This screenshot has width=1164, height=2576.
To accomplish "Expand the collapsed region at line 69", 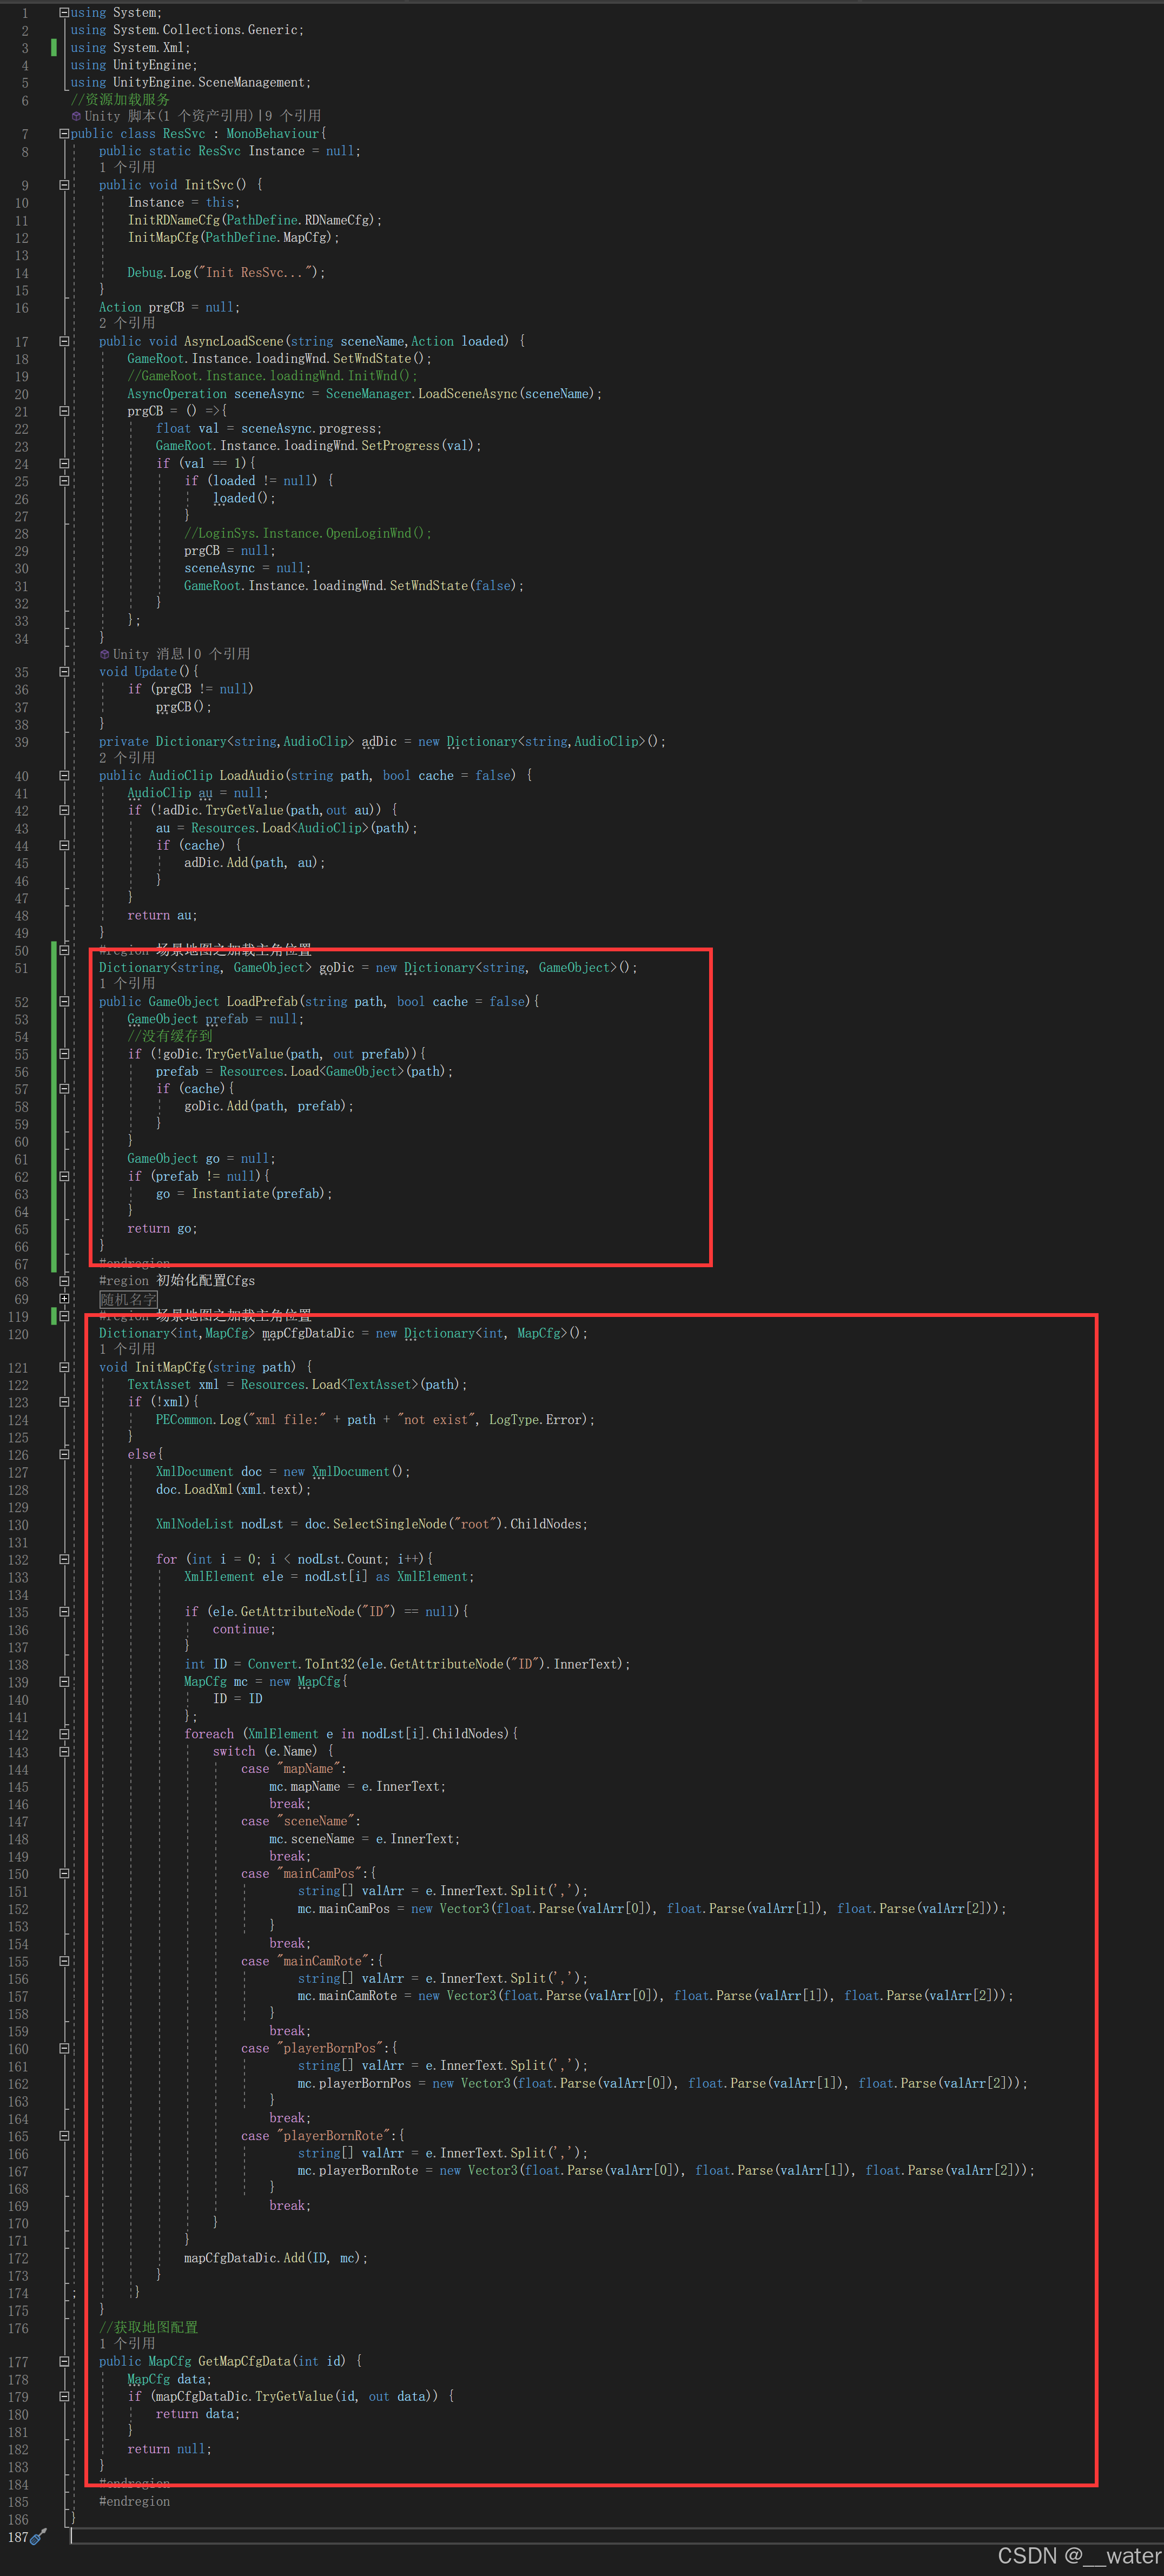I will (64, 1299).
